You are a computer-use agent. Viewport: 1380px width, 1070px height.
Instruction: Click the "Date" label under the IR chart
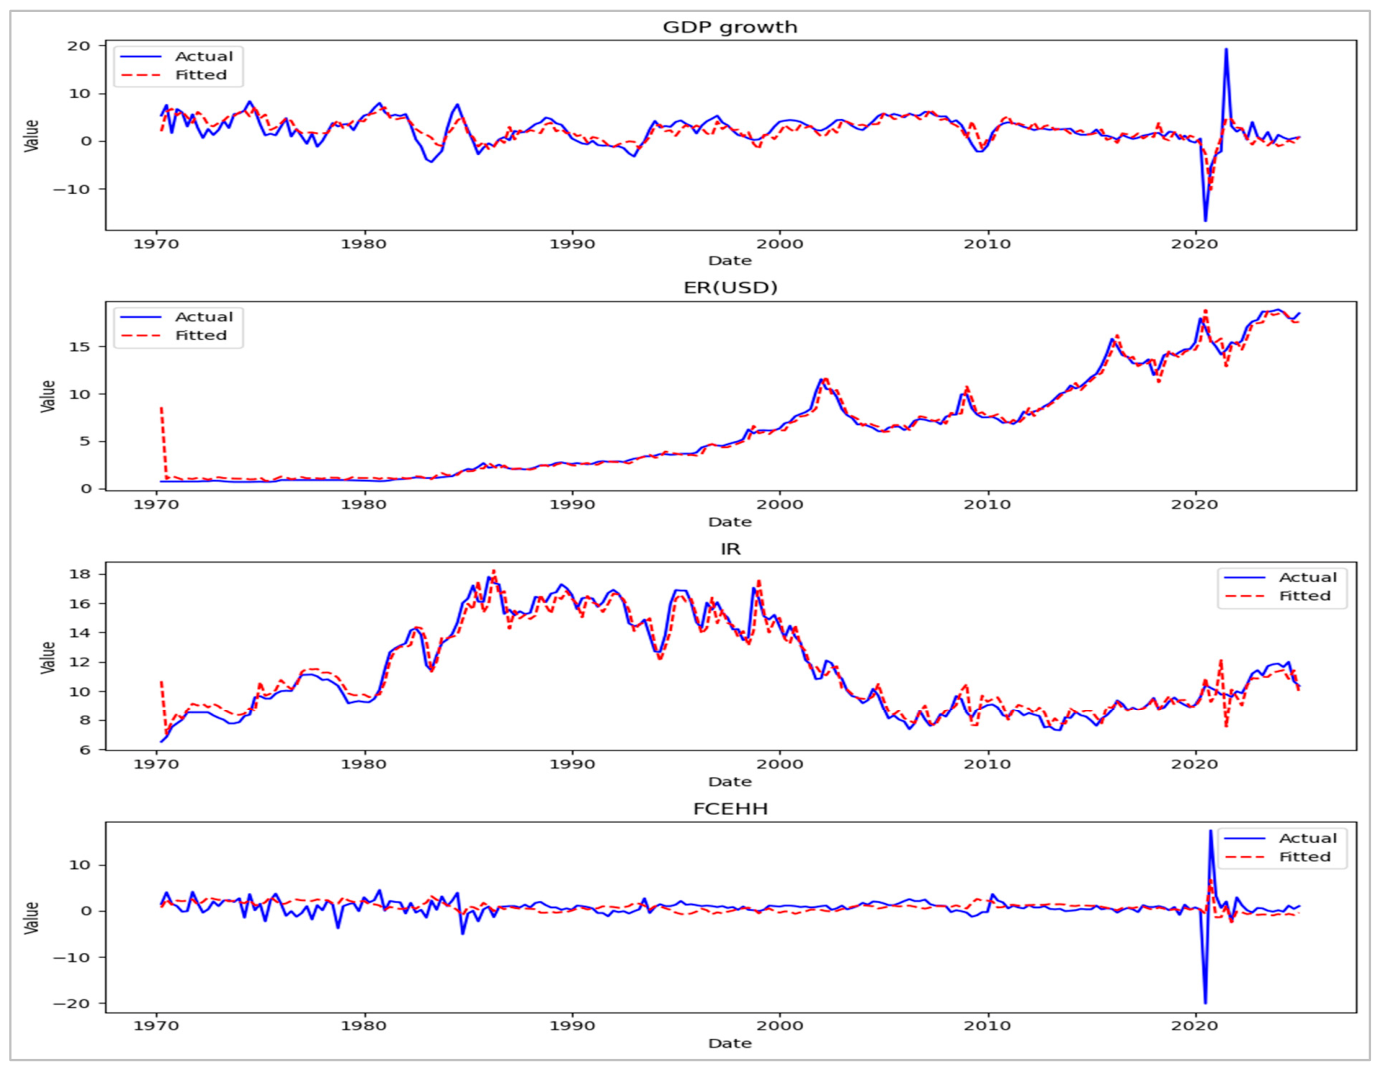coord(730,782)
